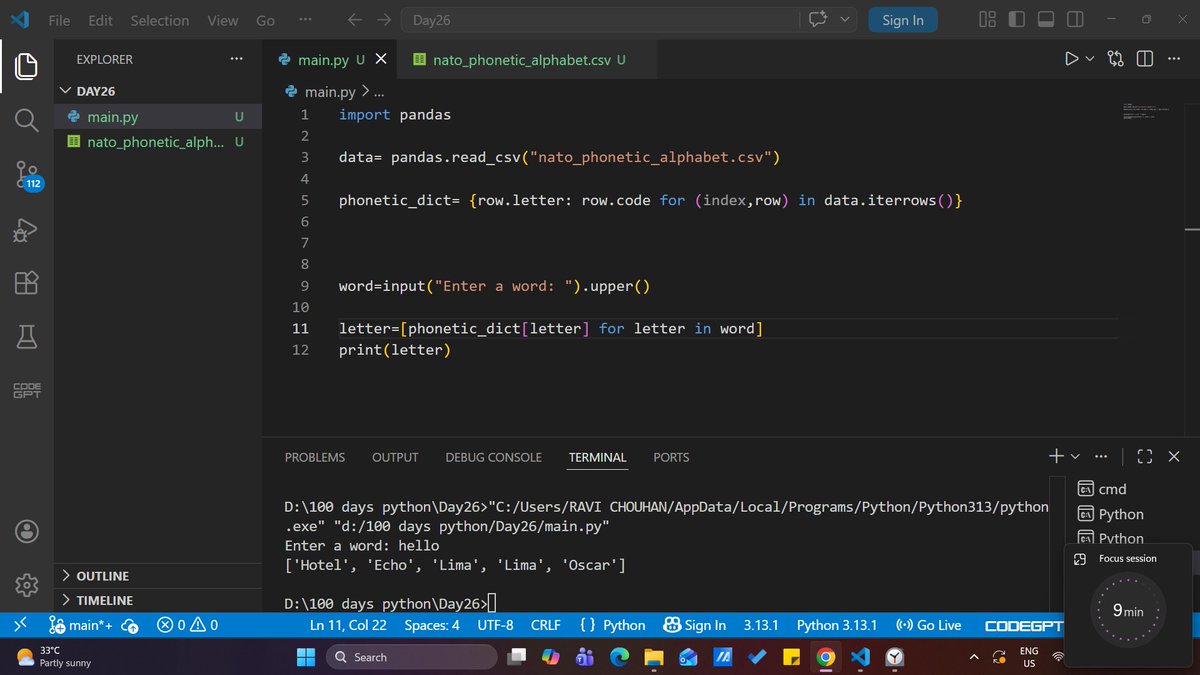Open the Search view in activity bar

tap(26, 121)
